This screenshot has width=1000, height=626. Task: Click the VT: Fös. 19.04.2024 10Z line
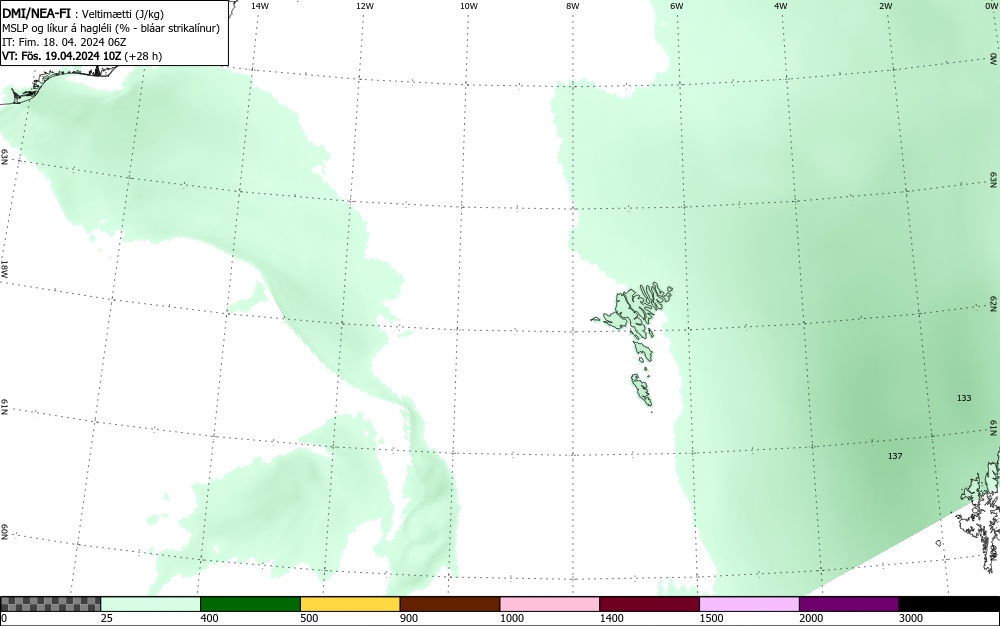(82, 56)
